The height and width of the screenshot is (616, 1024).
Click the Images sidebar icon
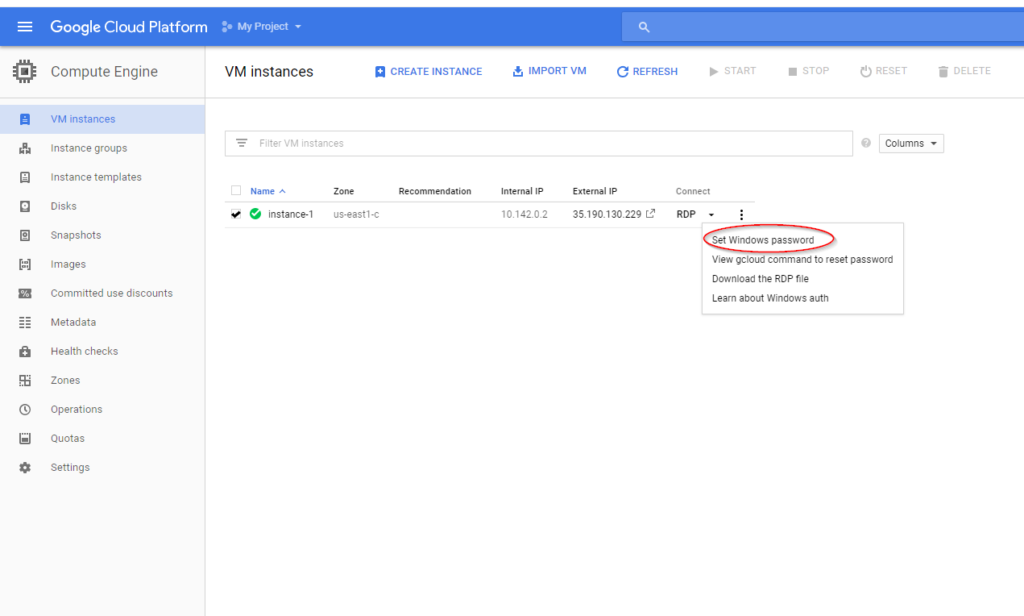25,265
